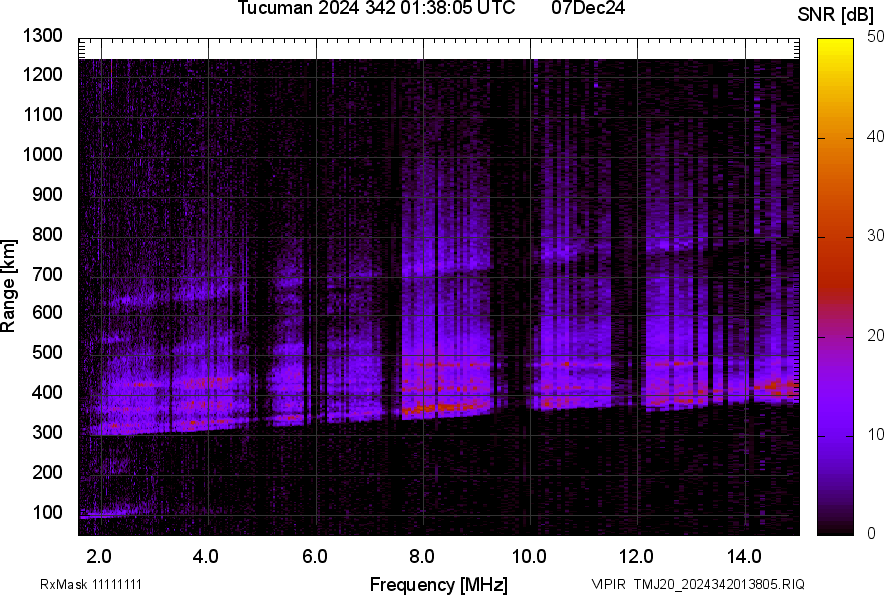Click the 2.0 frequency tick label
This screenshot has width=884, height=595.
99,555
